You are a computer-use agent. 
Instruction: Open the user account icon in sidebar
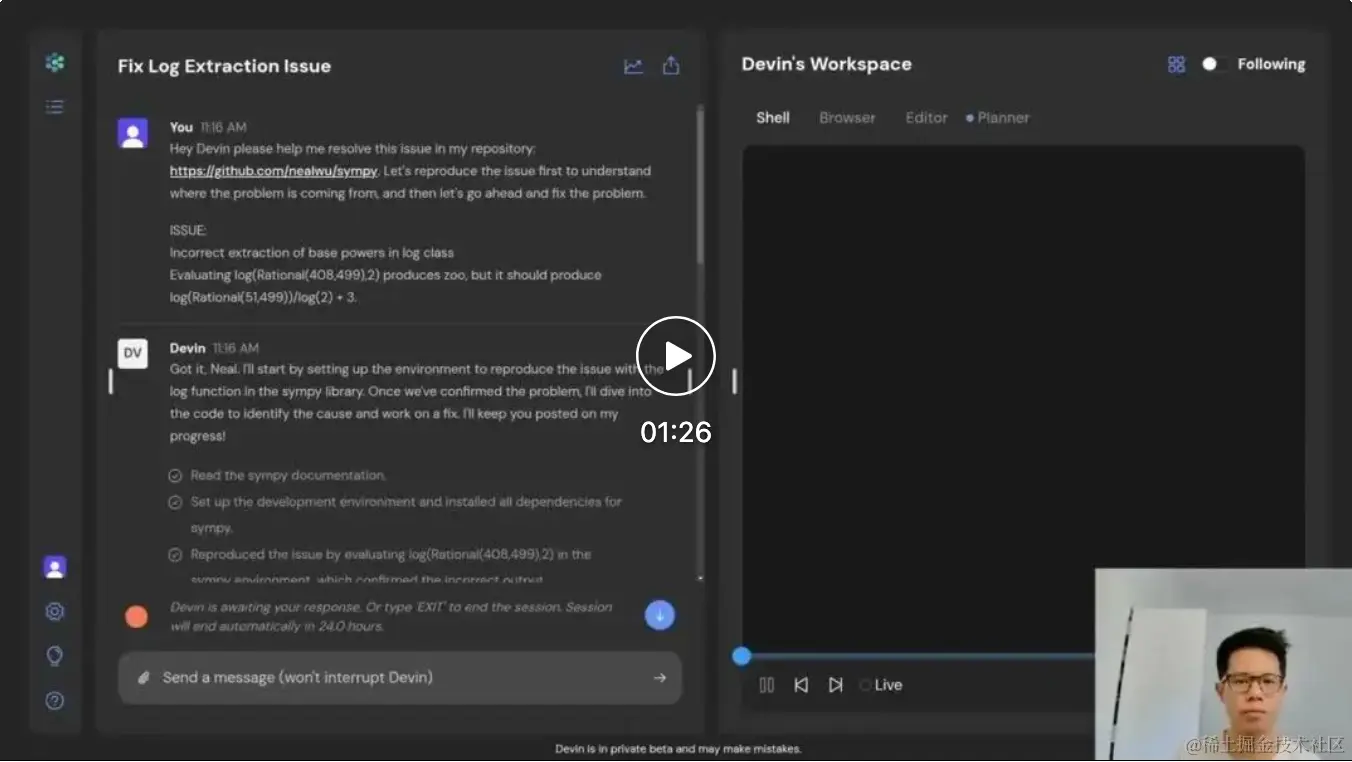tap(55, 568)
